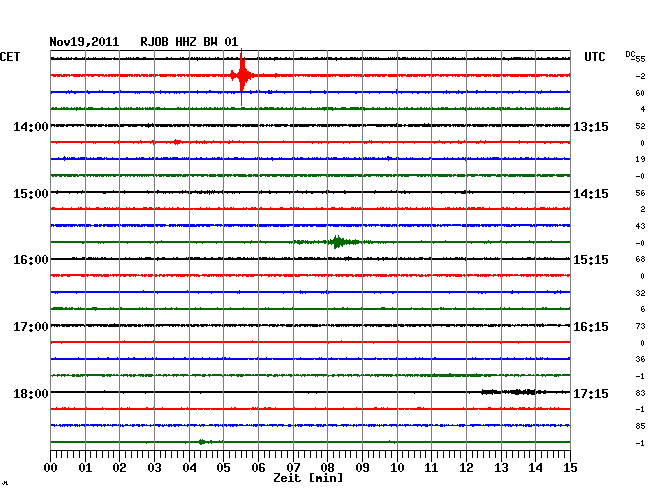650x494 pixels.
Task: Click the date label Nov19,2011
Action: pos(84,42)
